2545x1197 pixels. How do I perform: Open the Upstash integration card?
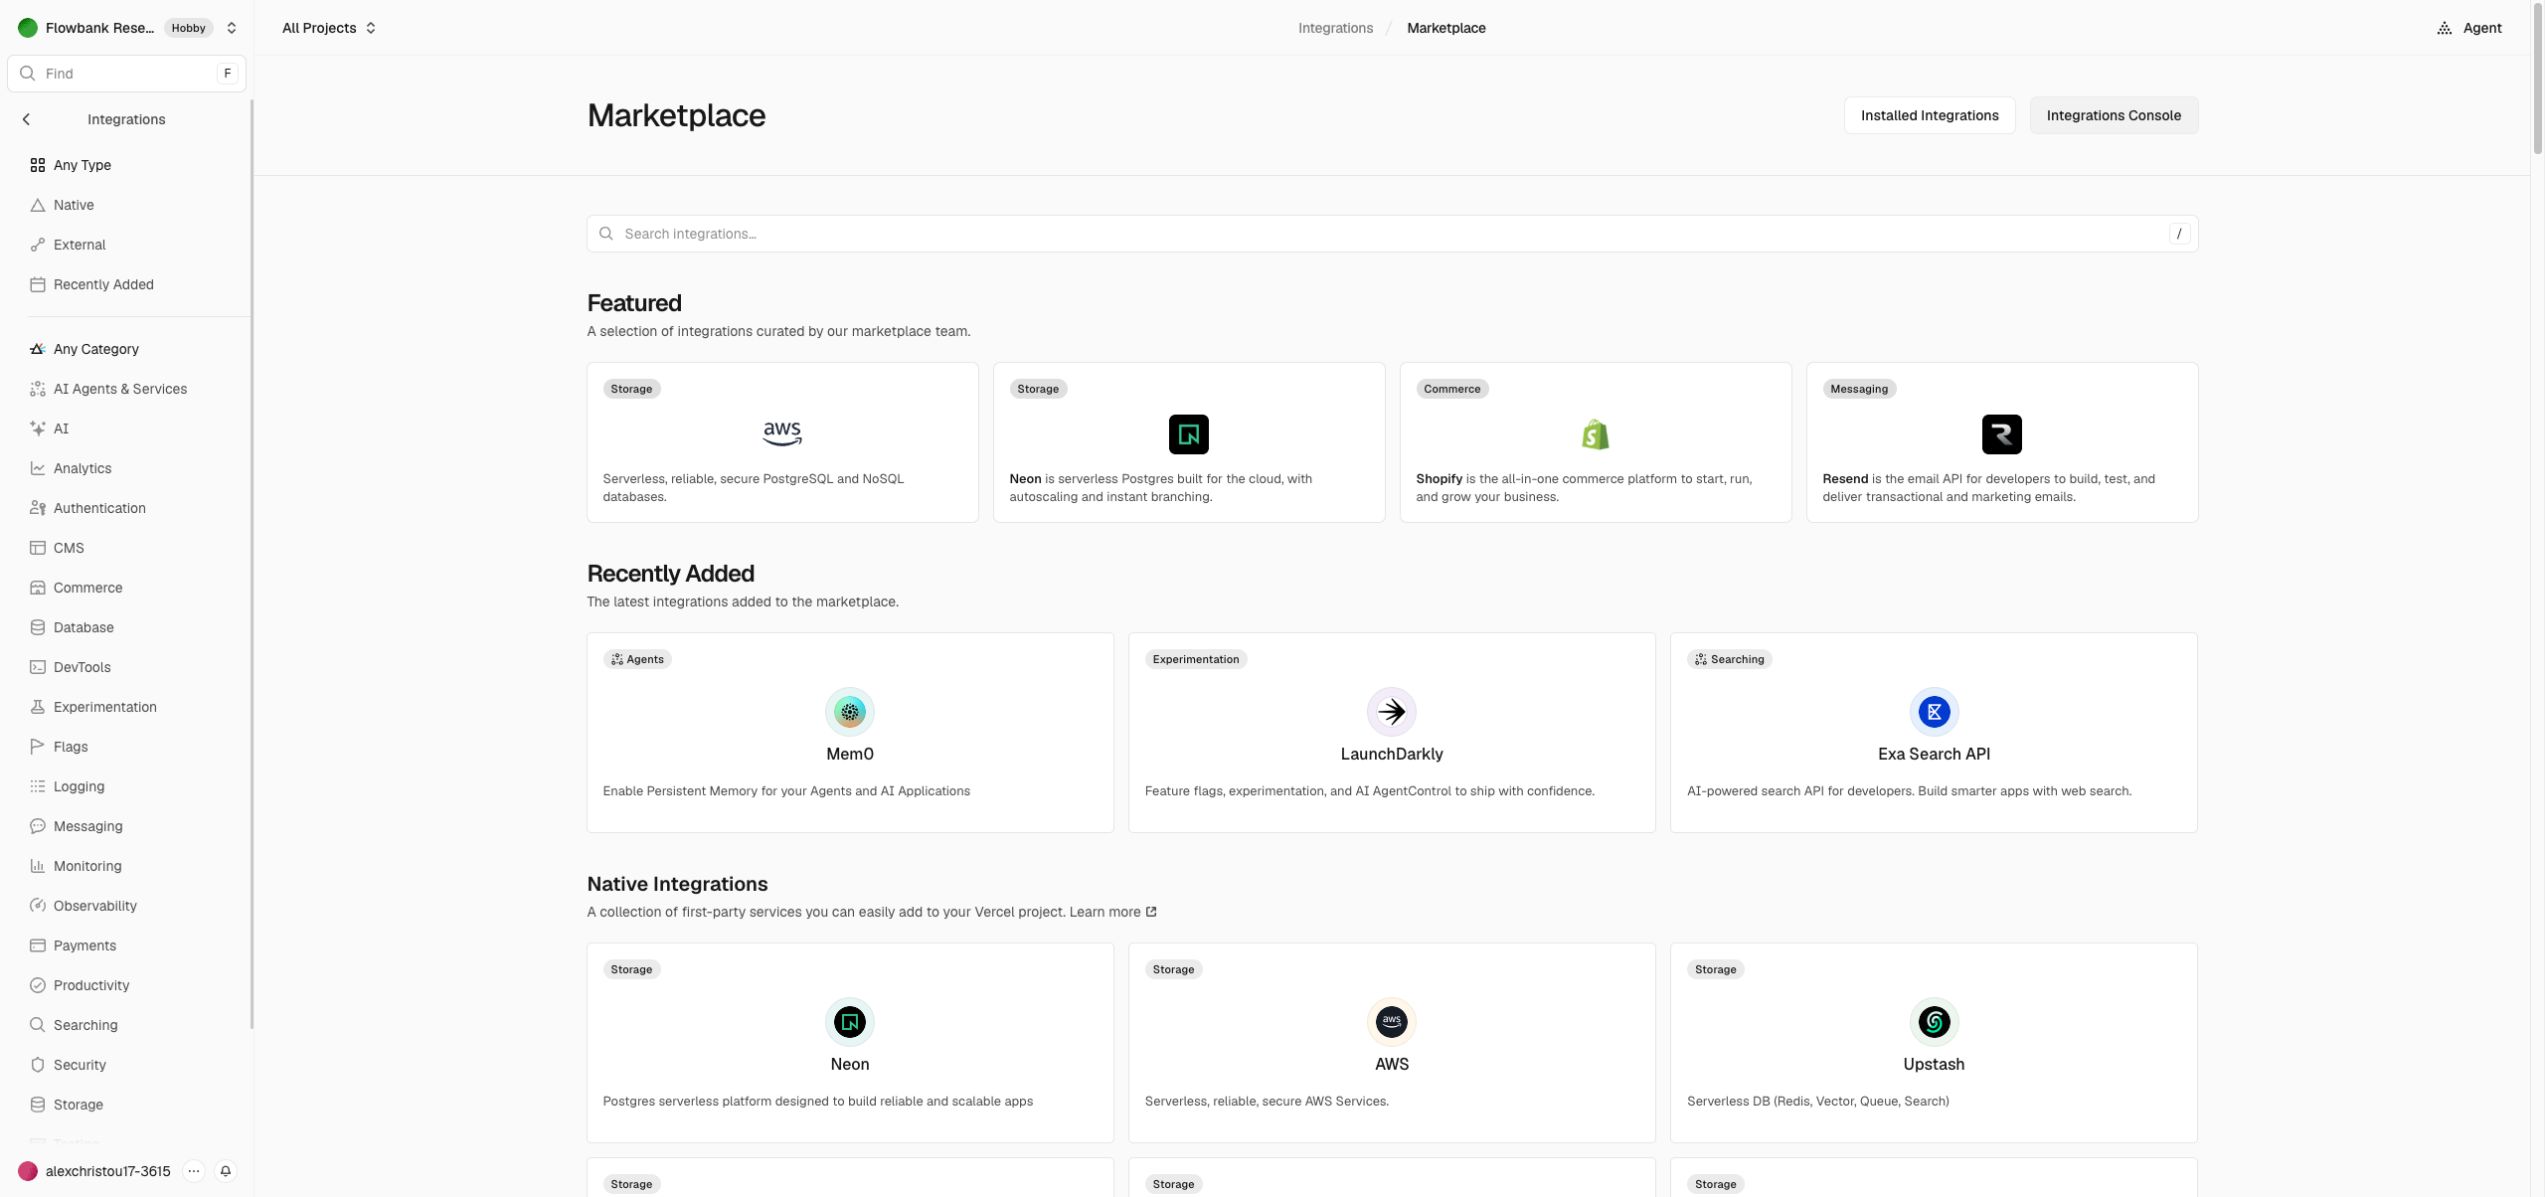click(x=1933, y=1043)
